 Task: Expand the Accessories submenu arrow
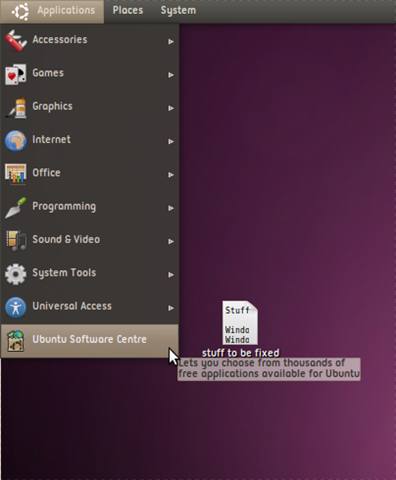coord(171,41)
